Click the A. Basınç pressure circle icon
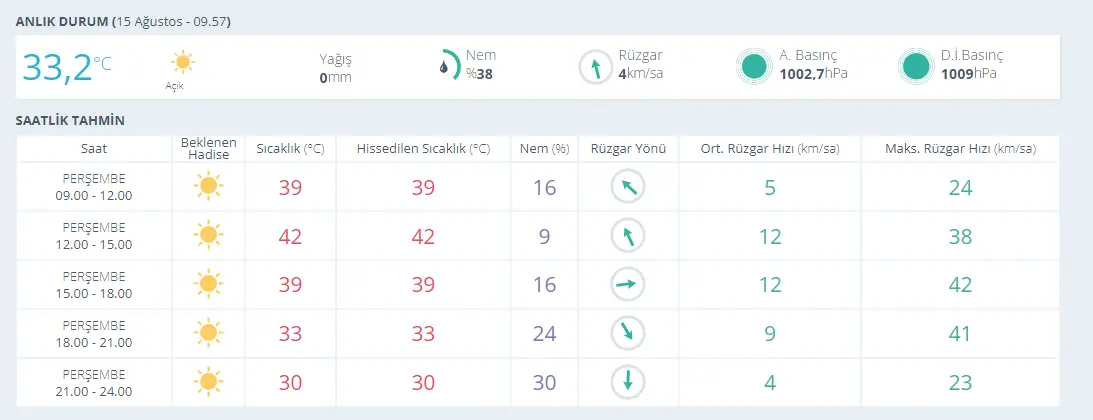1093x420 pixels. 755,67
